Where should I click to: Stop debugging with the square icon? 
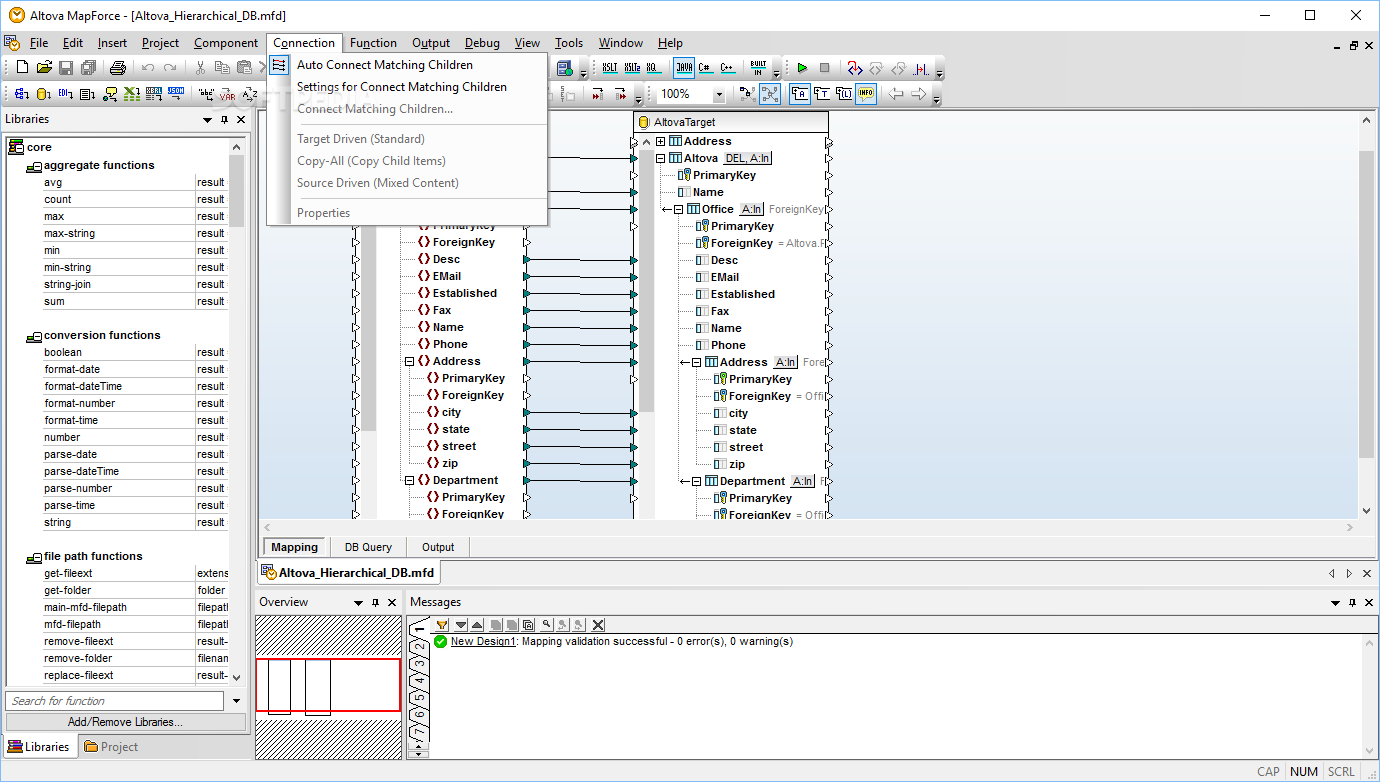click(824, 68)
